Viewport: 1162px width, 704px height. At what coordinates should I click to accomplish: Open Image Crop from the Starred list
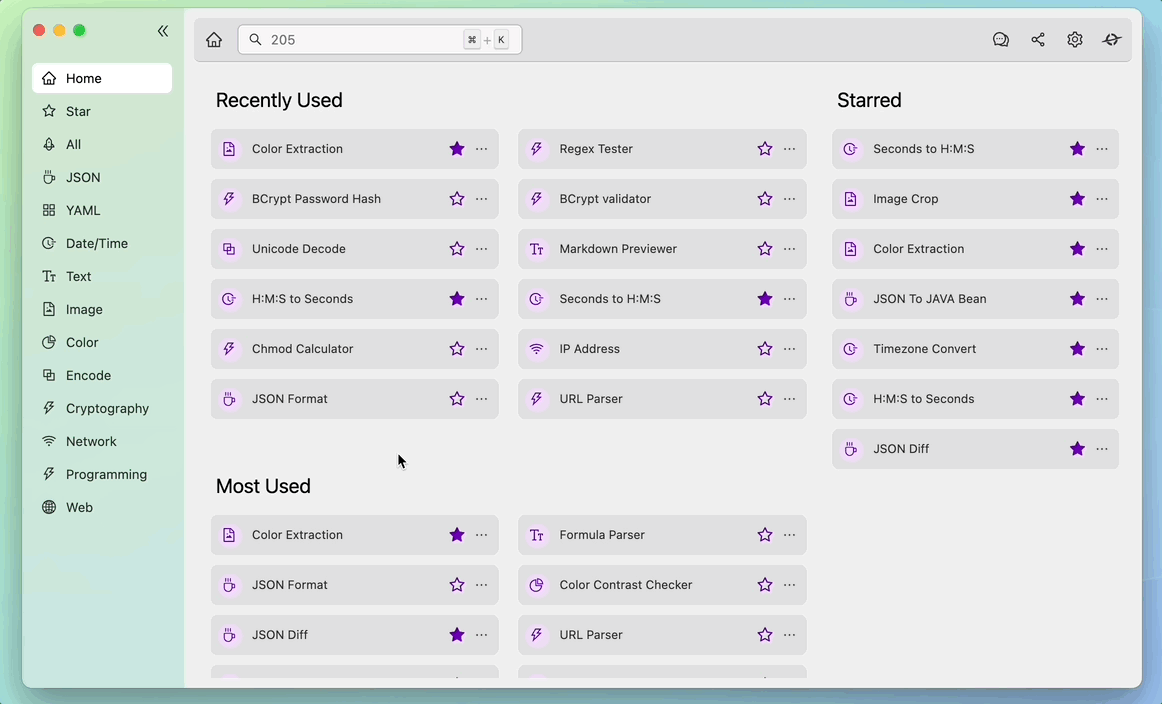pyautogui.click(x=975, y=199)
